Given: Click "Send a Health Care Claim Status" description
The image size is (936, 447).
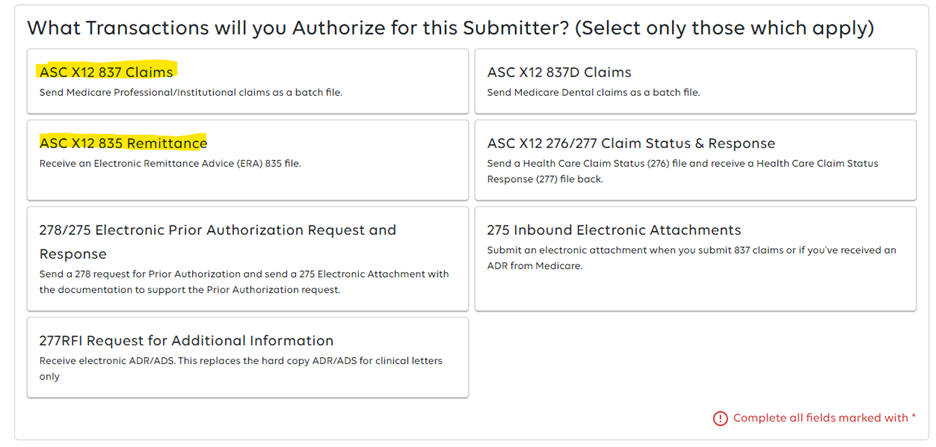Looking at the screenshot, I should coord(682,164).
